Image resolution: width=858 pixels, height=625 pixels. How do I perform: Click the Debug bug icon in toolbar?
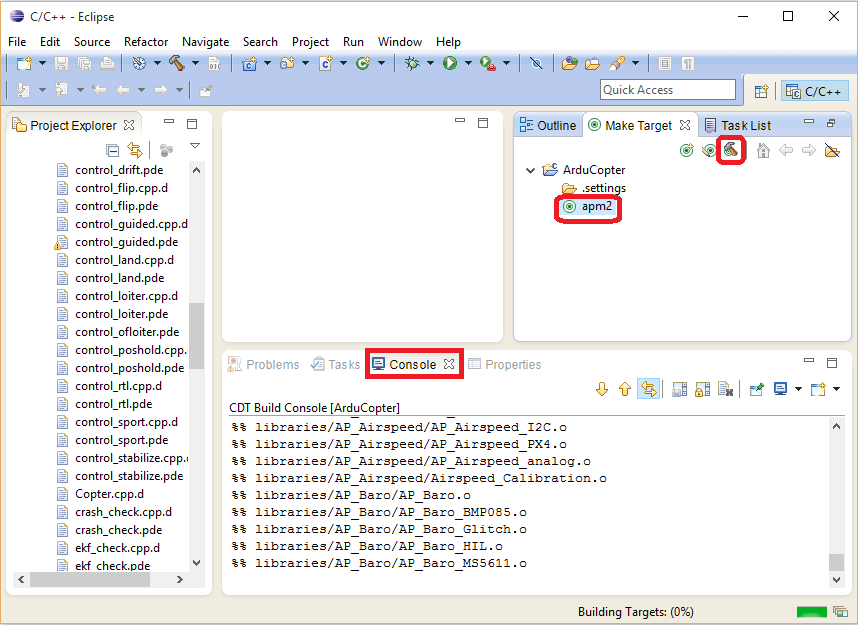pyautogui.click(x=412, y=63)
